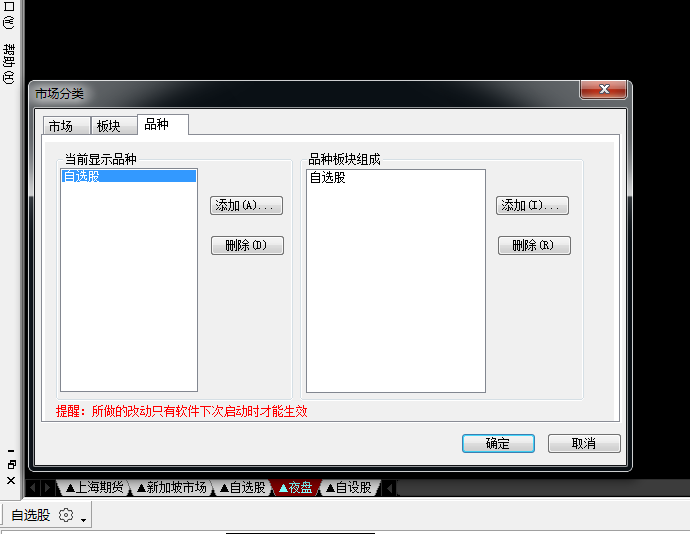Open the 新加坡市场 bottom tab
The width and height of the screenshot is (690, 534).
[172, 487]
